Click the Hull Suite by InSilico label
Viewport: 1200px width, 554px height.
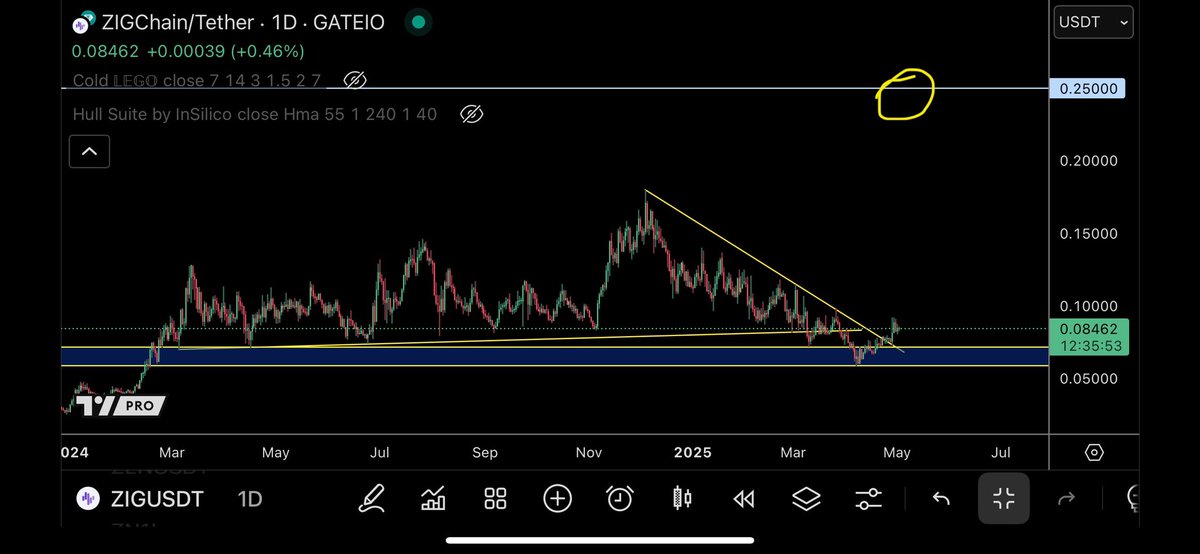(255, 114)
